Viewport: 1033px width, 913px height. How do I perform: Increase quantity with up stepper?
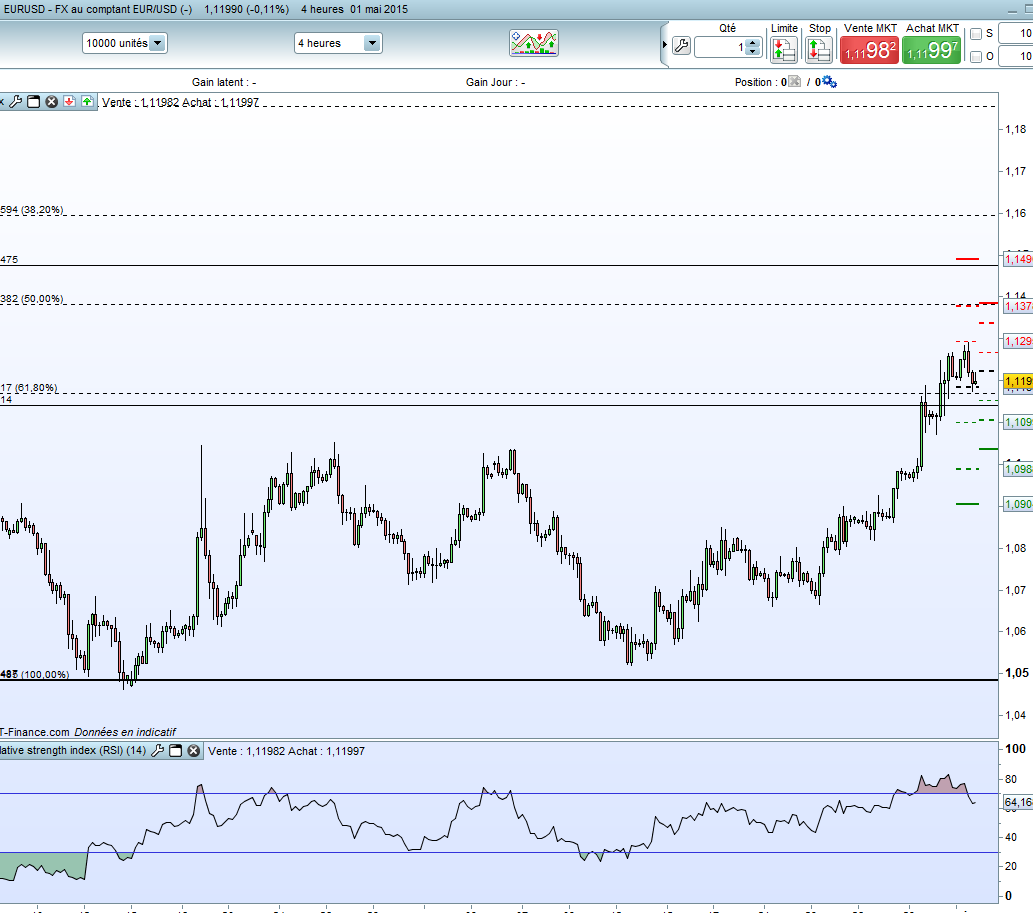click(x=754, y=43)
